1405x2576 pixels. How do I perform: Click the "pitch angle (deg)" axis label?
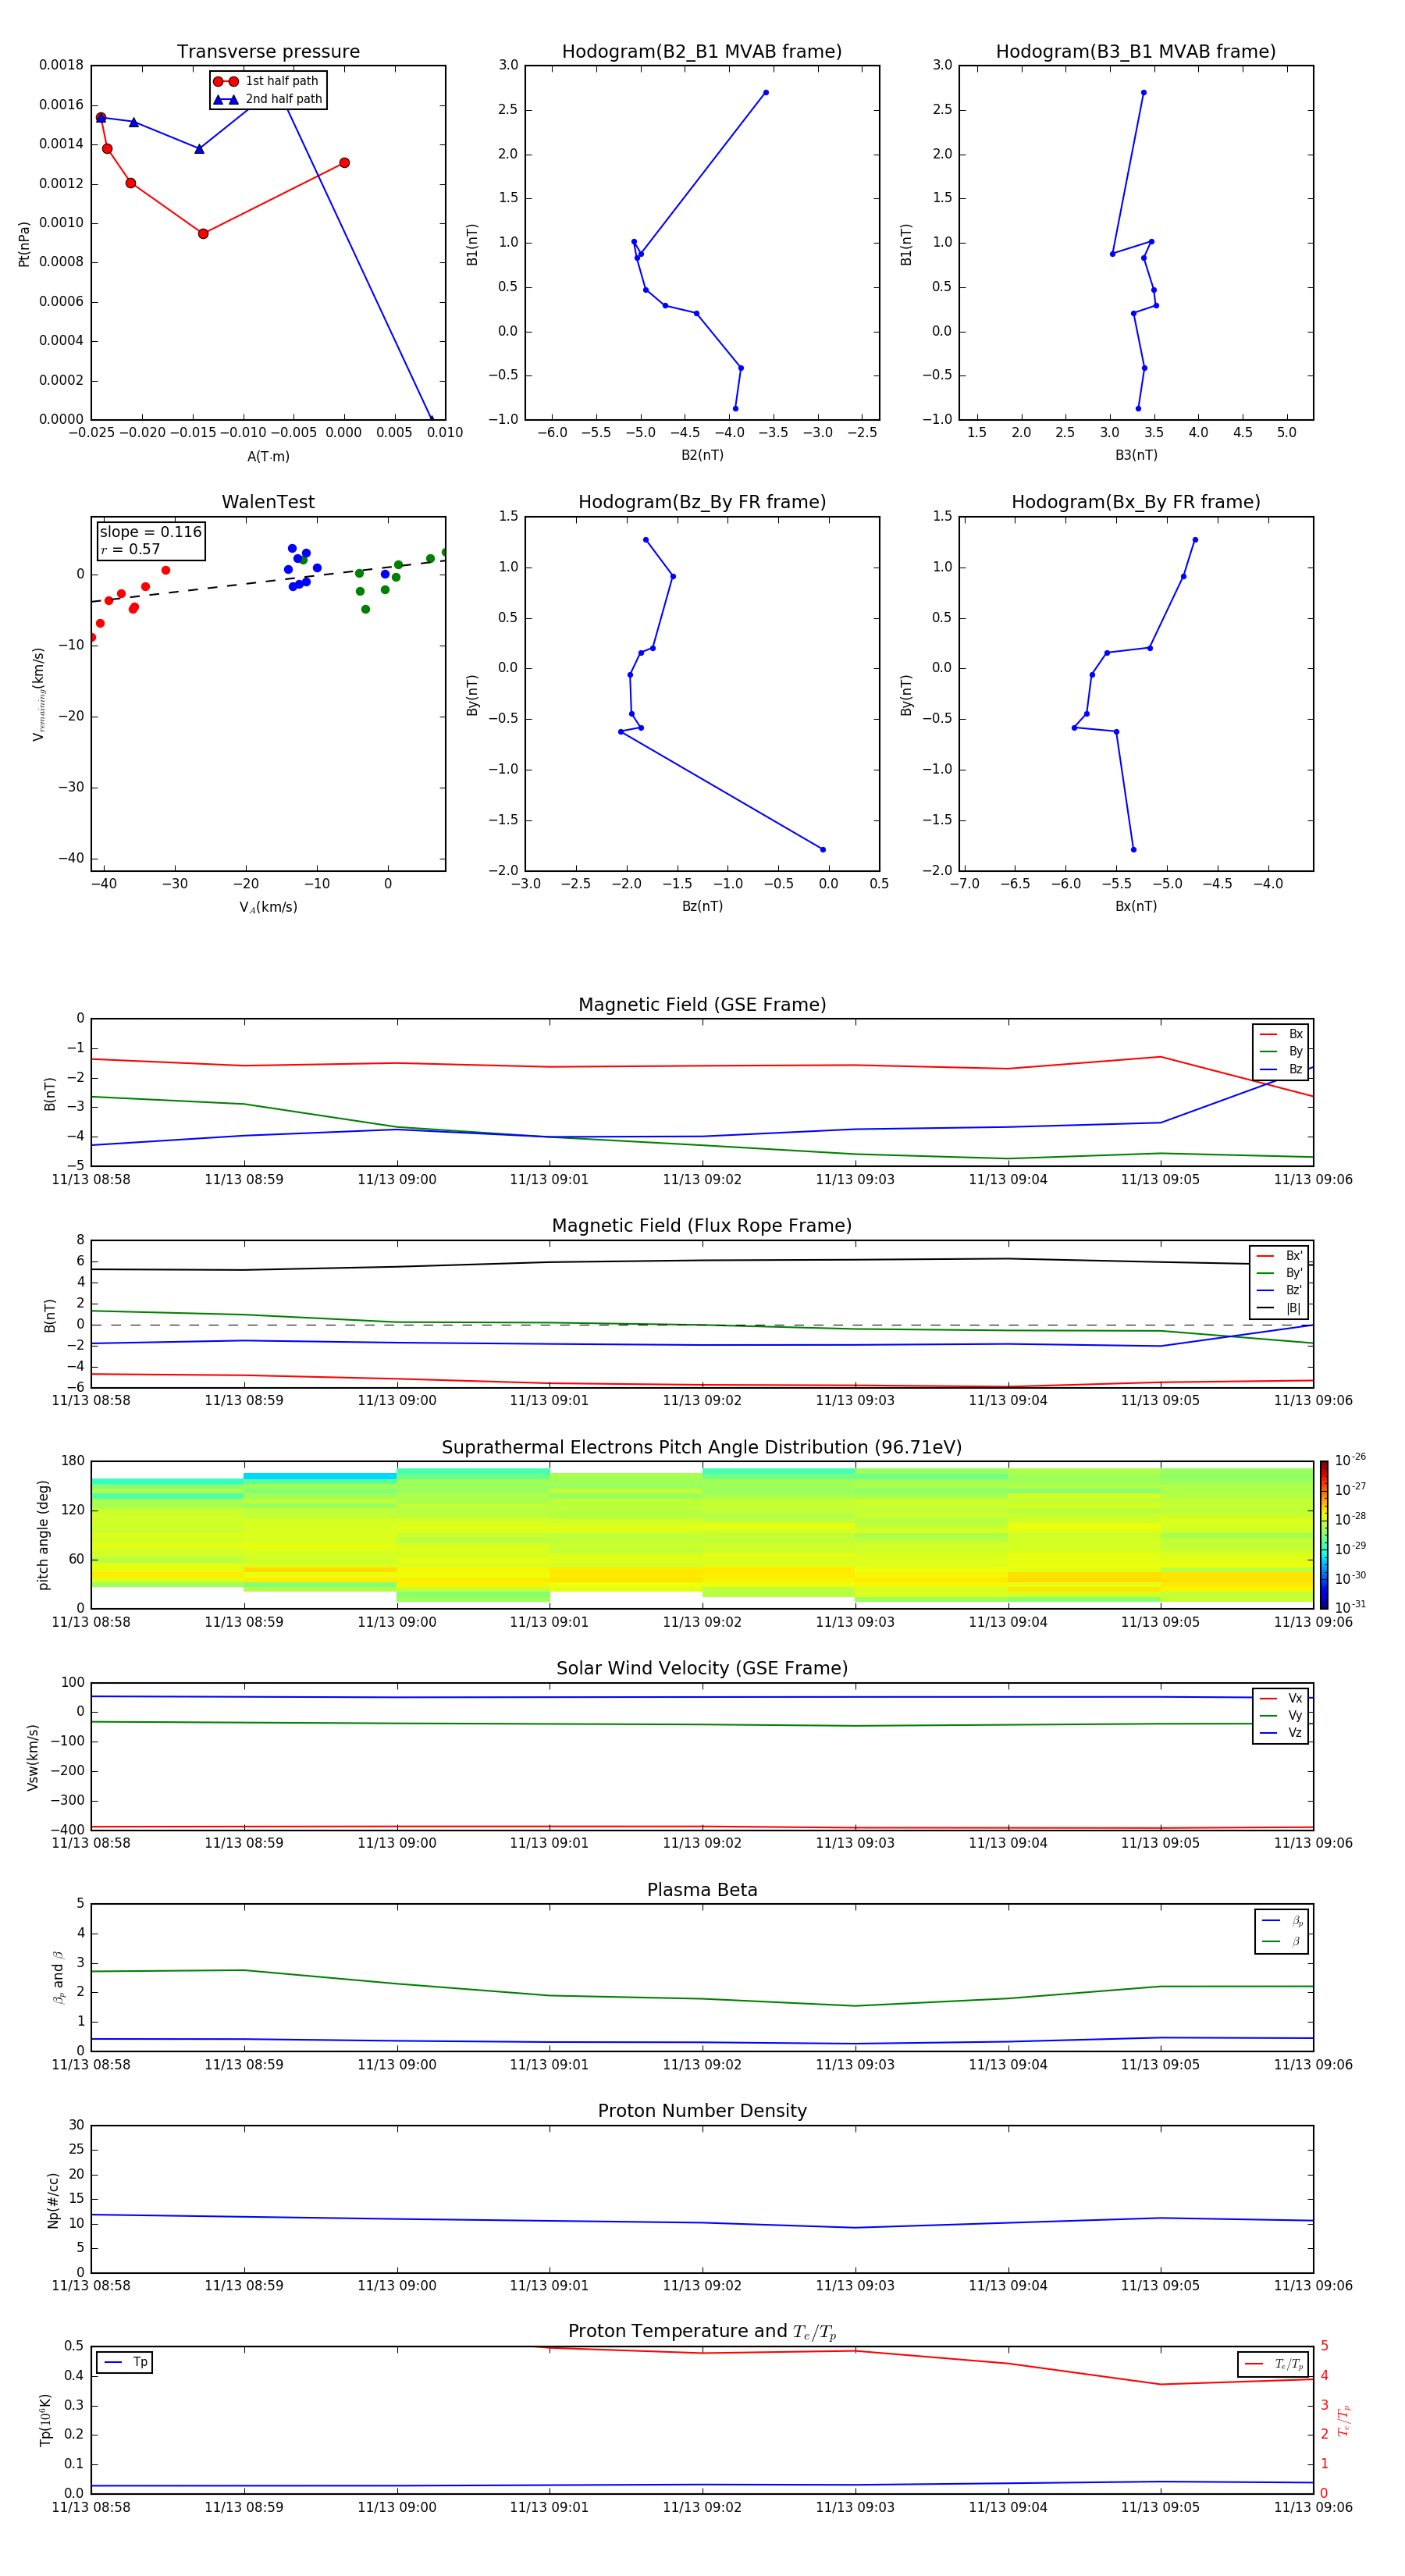(x=43, y=1535)
